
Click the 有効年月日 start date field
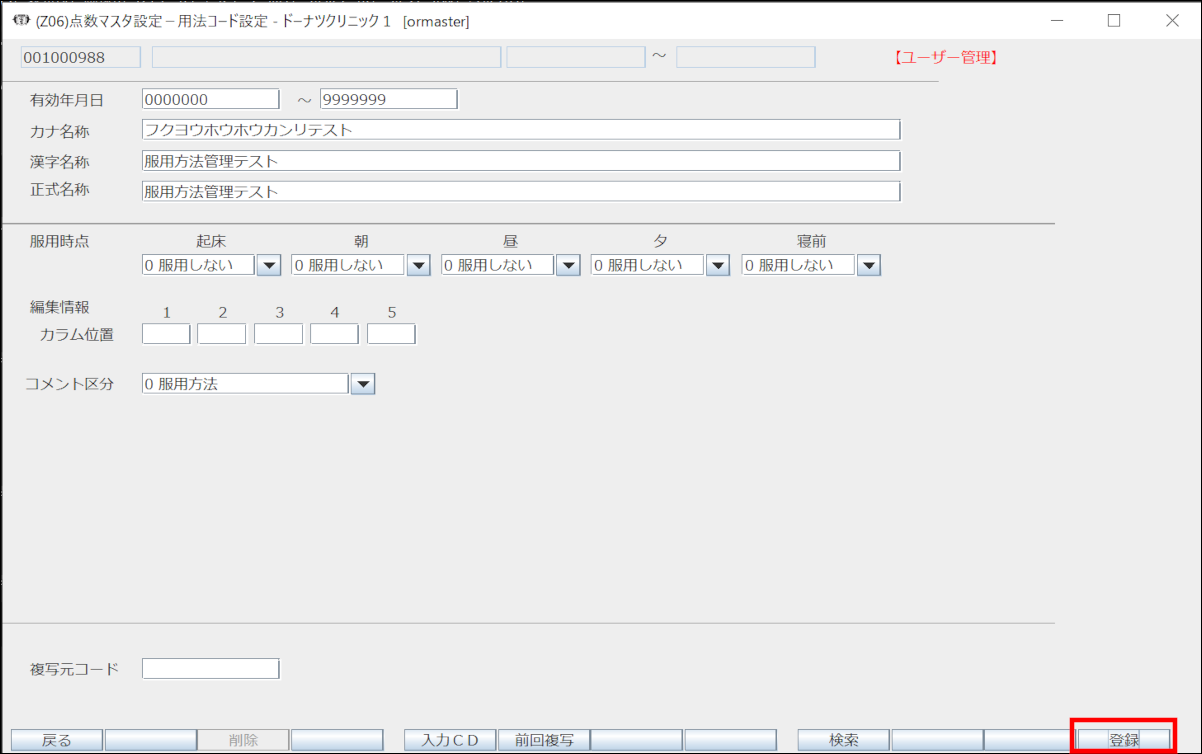pos(210,99)
